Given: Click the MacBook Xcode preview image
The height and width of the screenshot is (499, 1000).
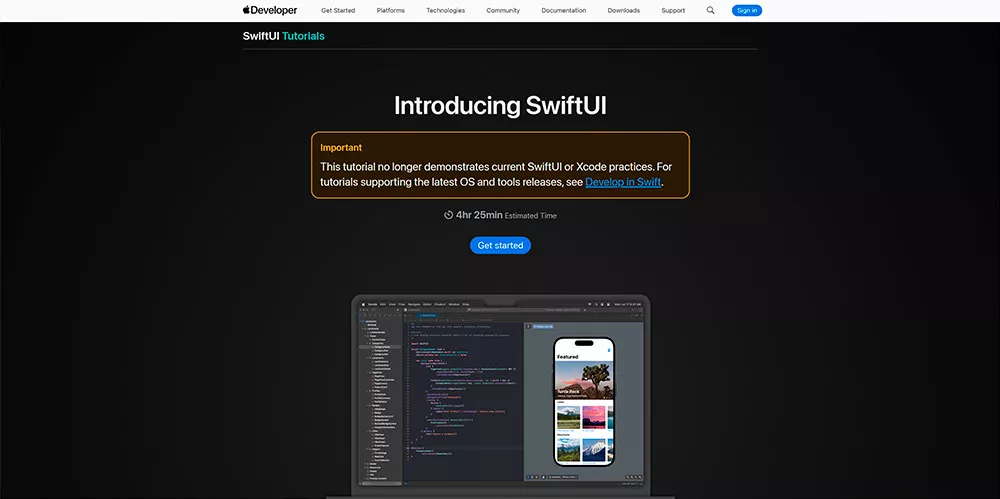Looking at the screenshot, I should (500, 396).
